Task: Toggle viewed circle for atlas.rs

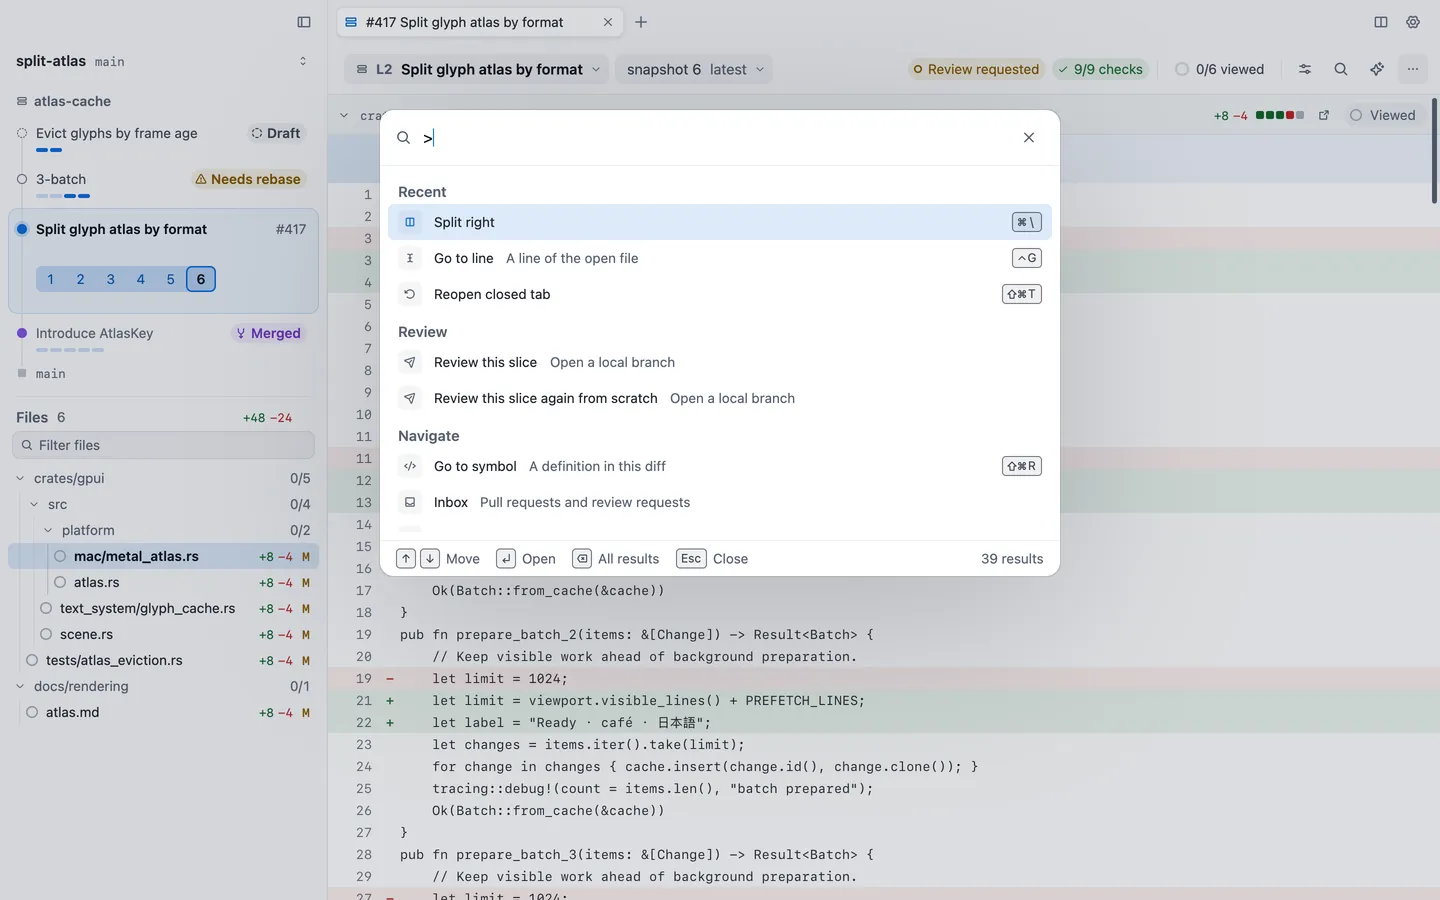Action: (60, 582)
